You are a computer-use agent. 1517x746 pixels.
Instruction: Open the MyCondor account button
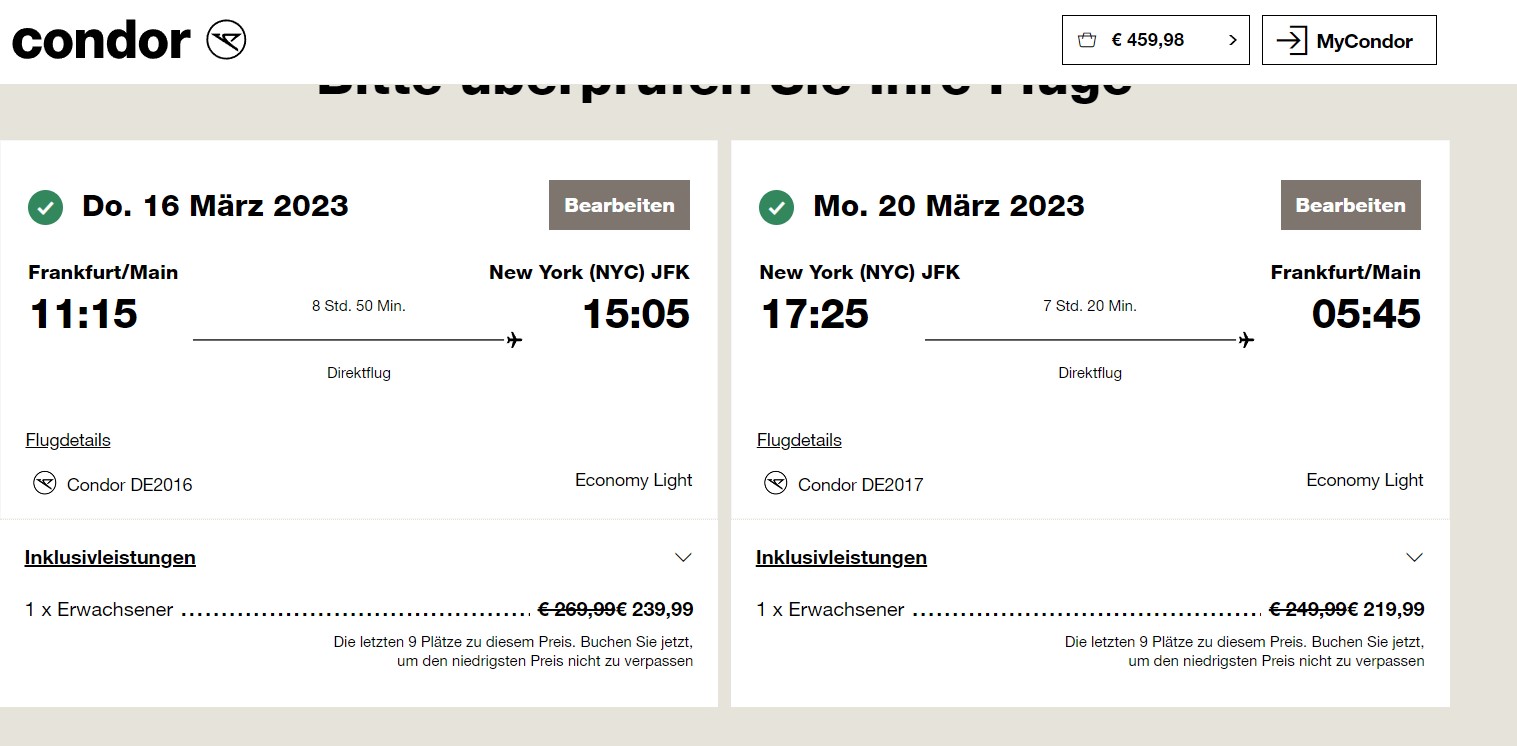[1349, 40]
